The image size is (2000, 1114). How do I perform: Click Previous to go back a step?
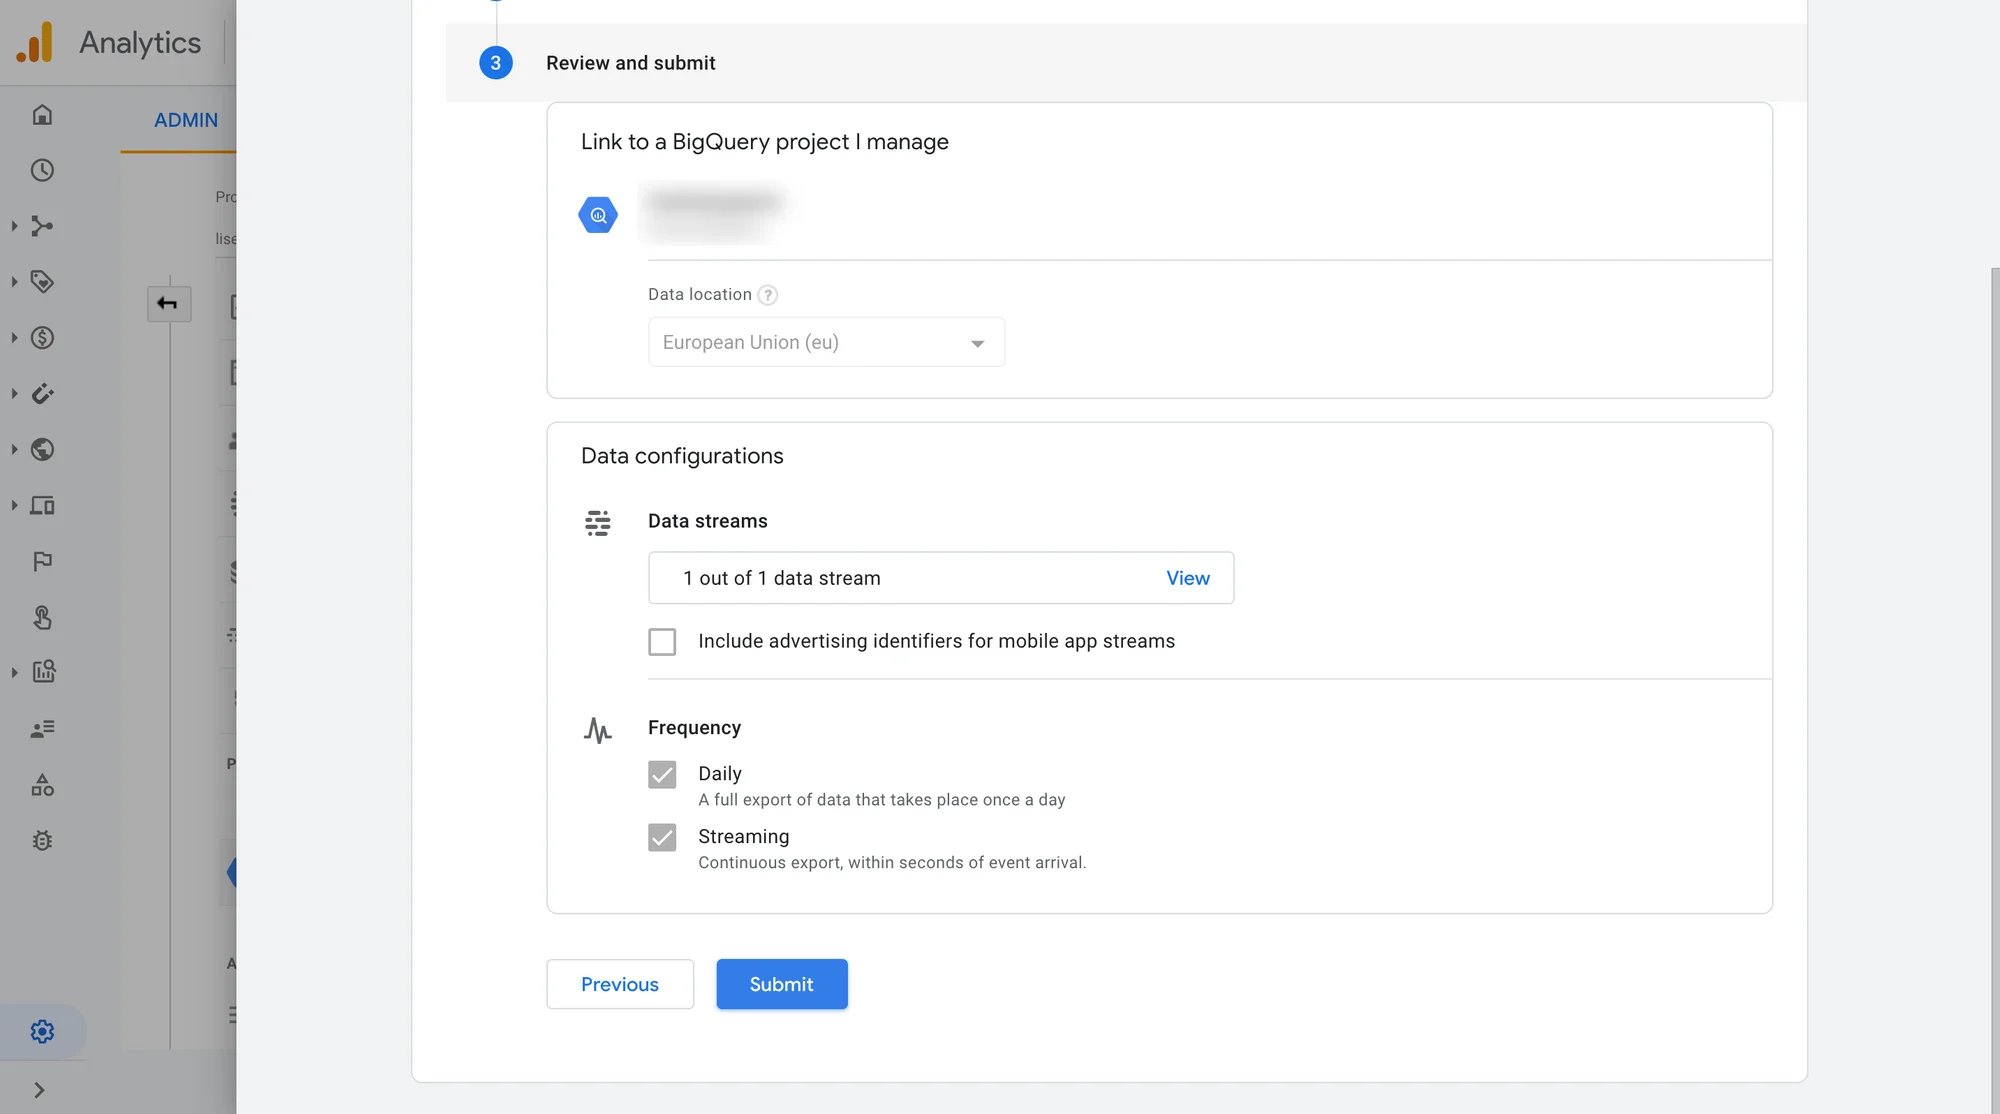coord(619,984)
